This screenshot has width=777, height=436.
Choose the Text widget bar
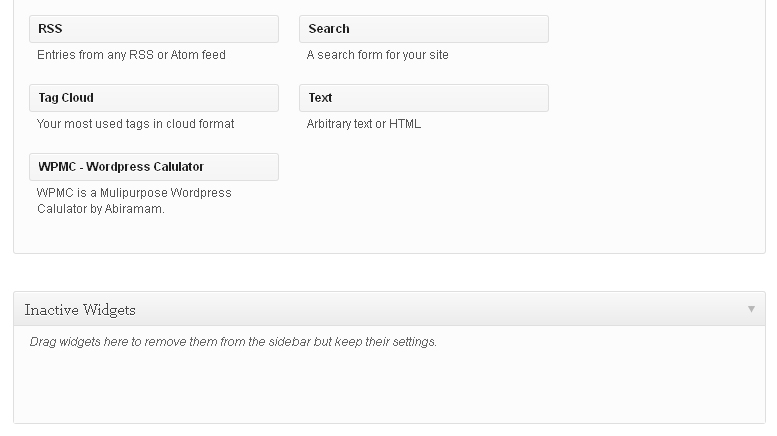pyautogui.click(x=424, y=98)
